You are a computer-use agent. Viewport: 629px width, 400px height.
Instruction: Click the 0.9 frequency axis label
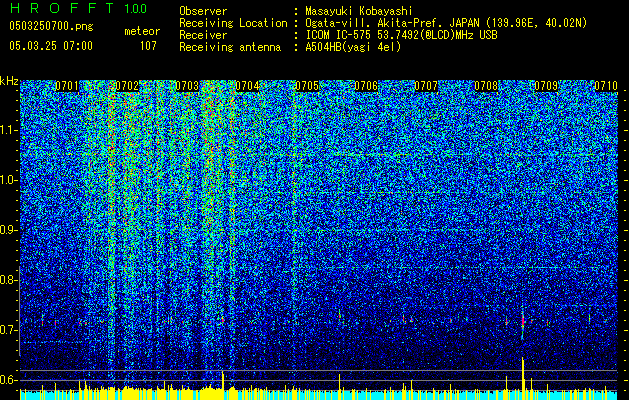click(8, 230)
